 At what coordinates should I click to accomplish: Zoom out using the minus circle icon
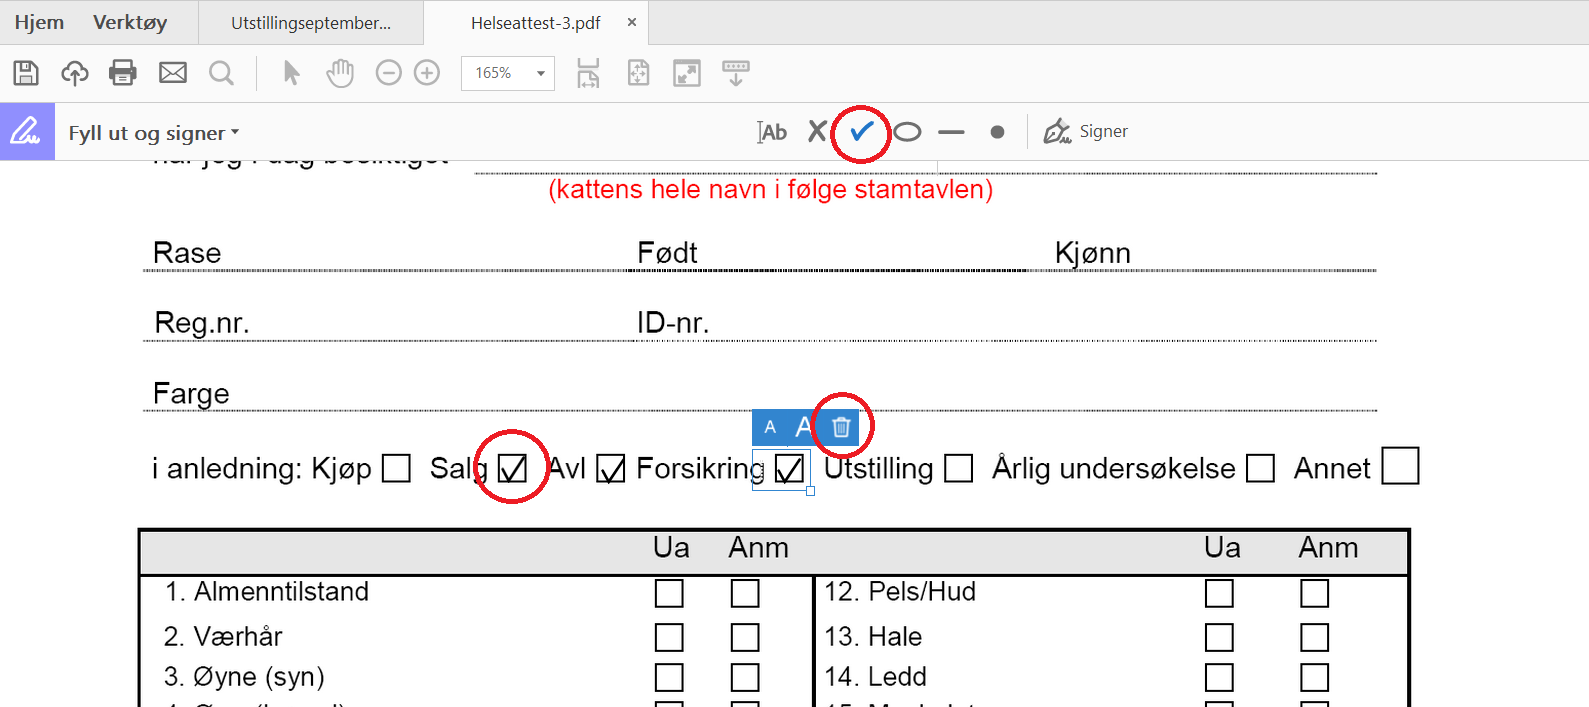coord(388,72)
